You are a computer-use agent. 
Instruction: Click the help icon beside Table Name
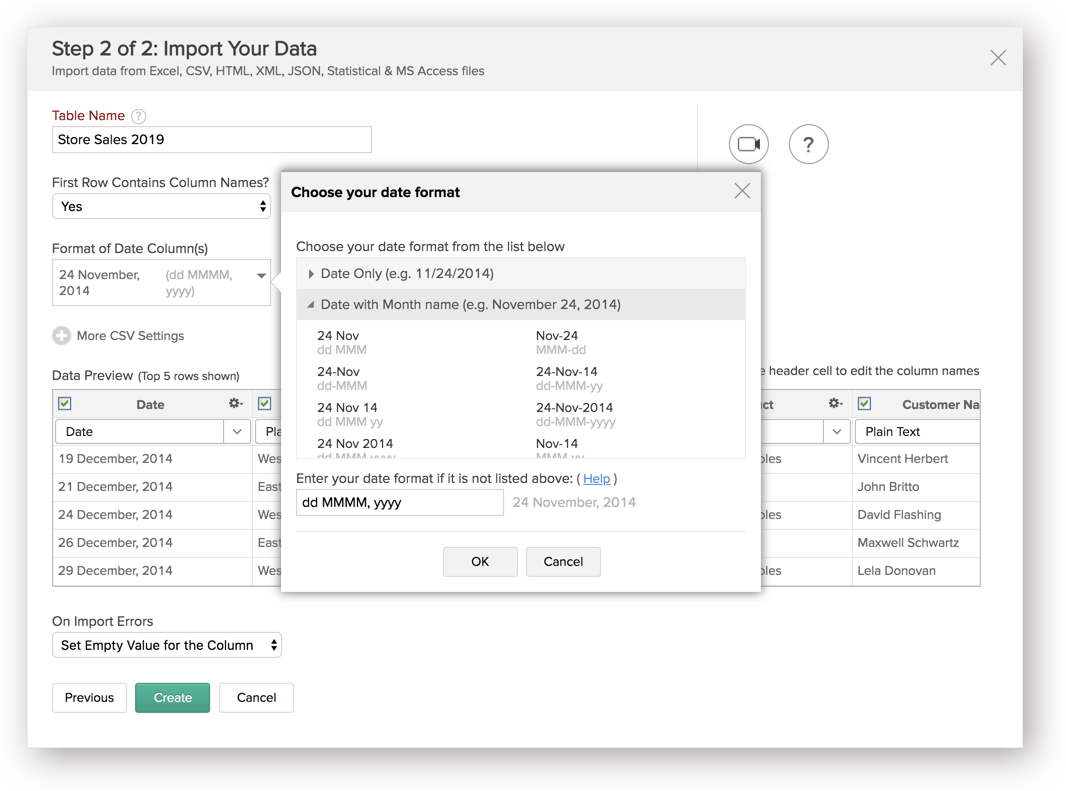[x=138, y=116]
